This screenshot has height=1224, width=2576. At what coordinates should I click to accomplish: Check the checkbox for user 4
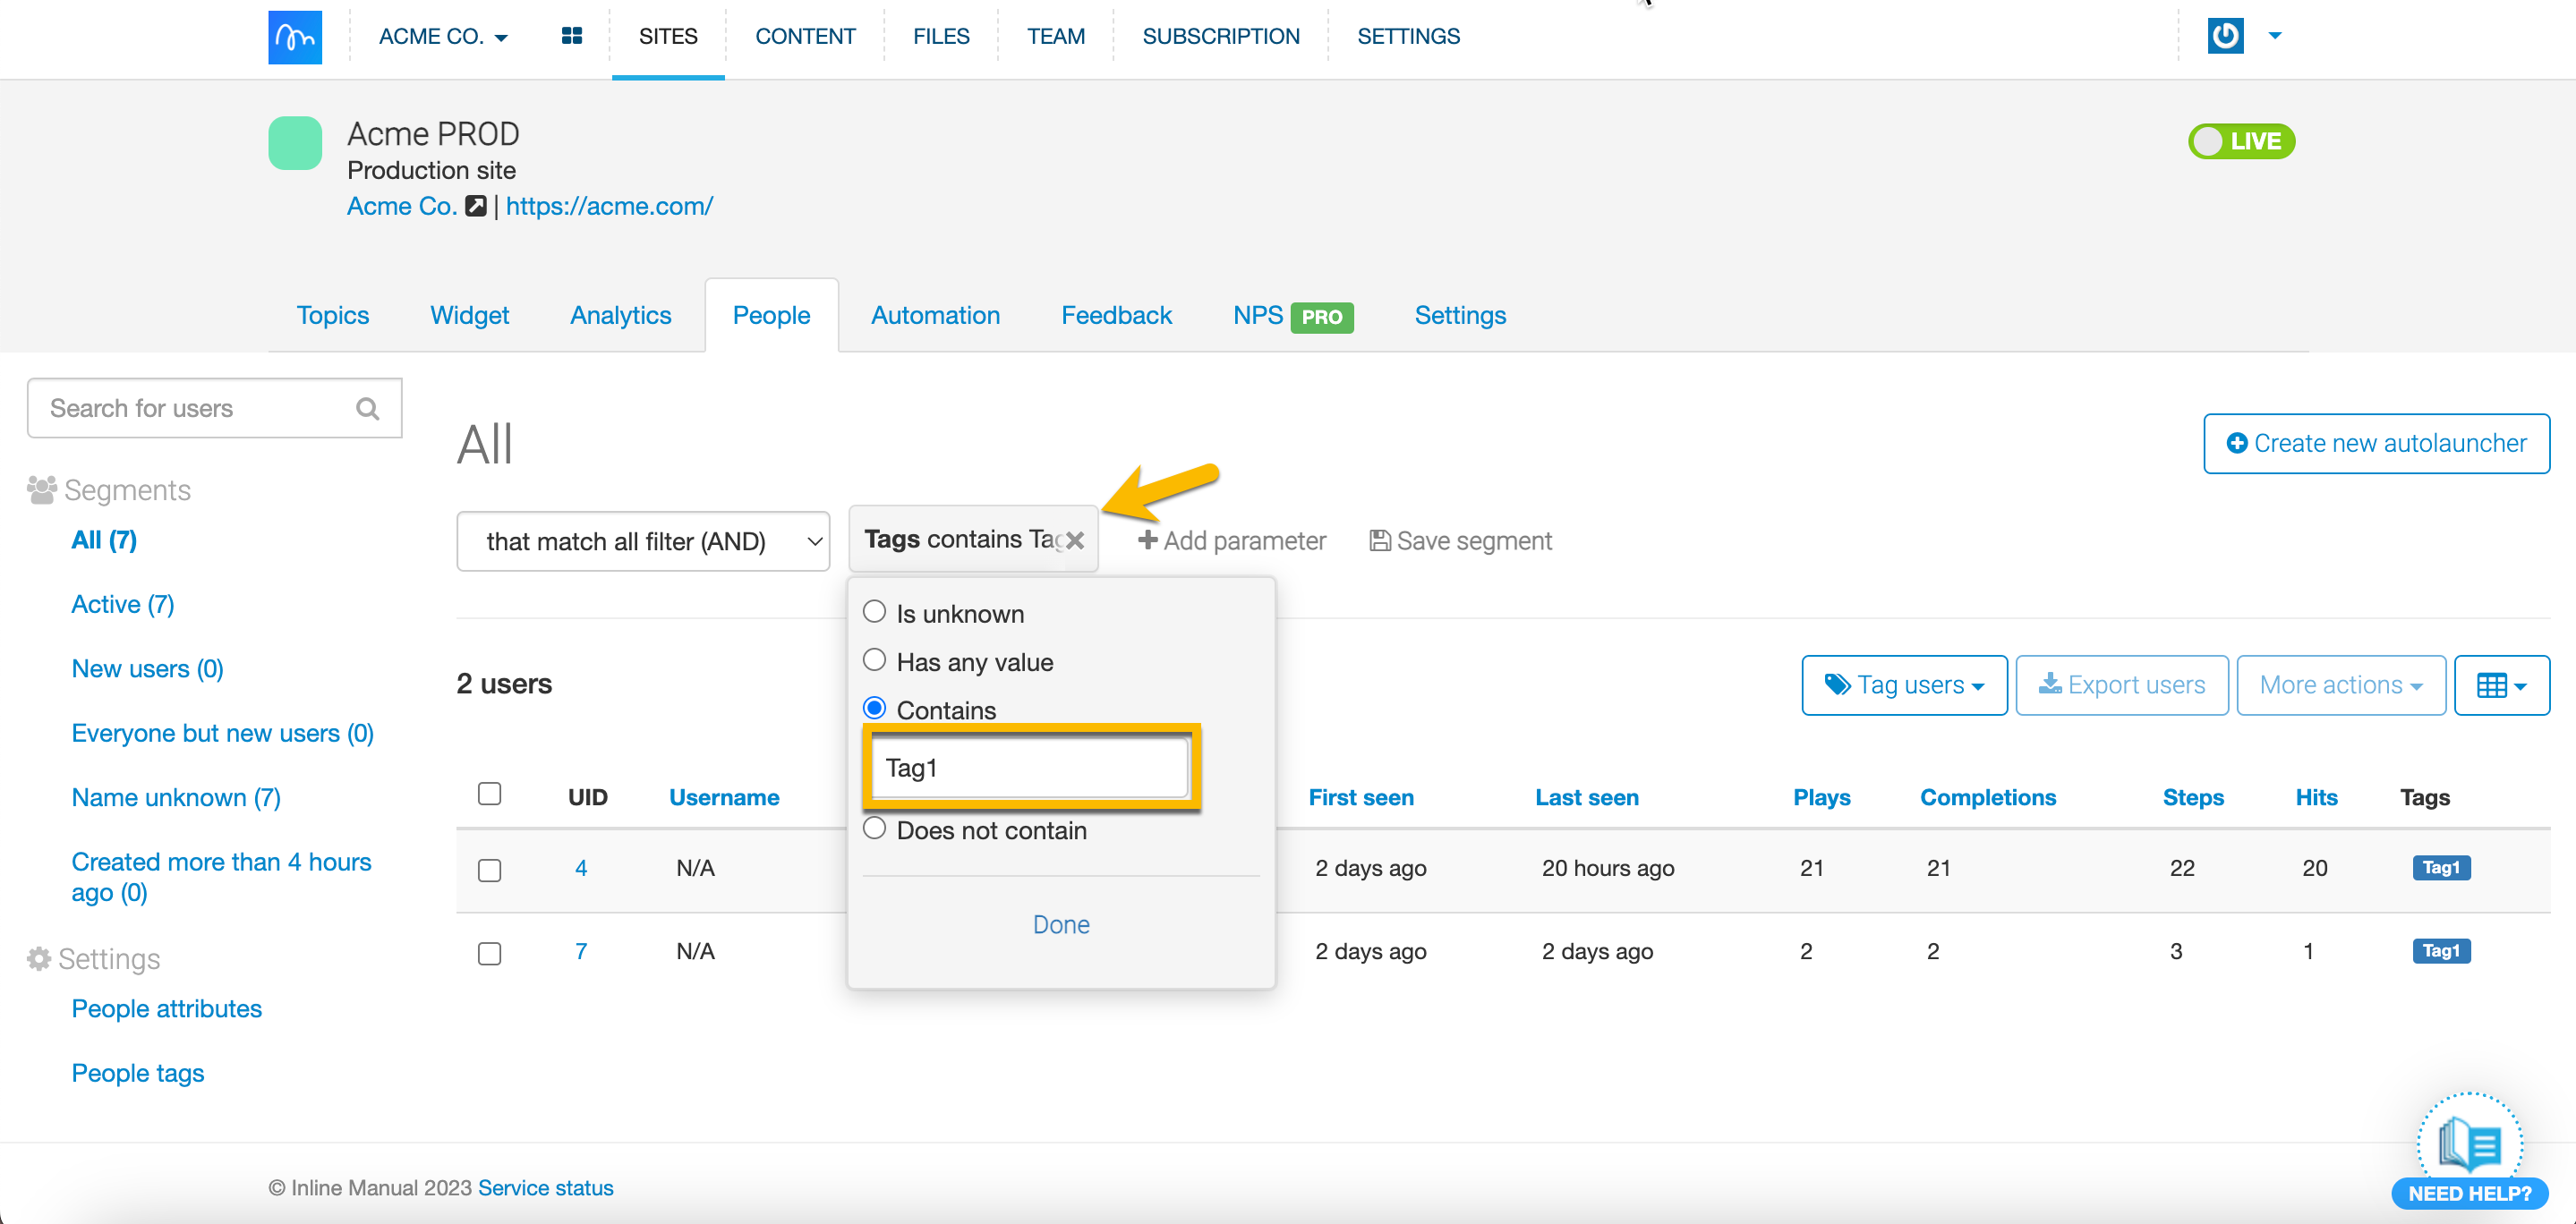click(489, 869)
